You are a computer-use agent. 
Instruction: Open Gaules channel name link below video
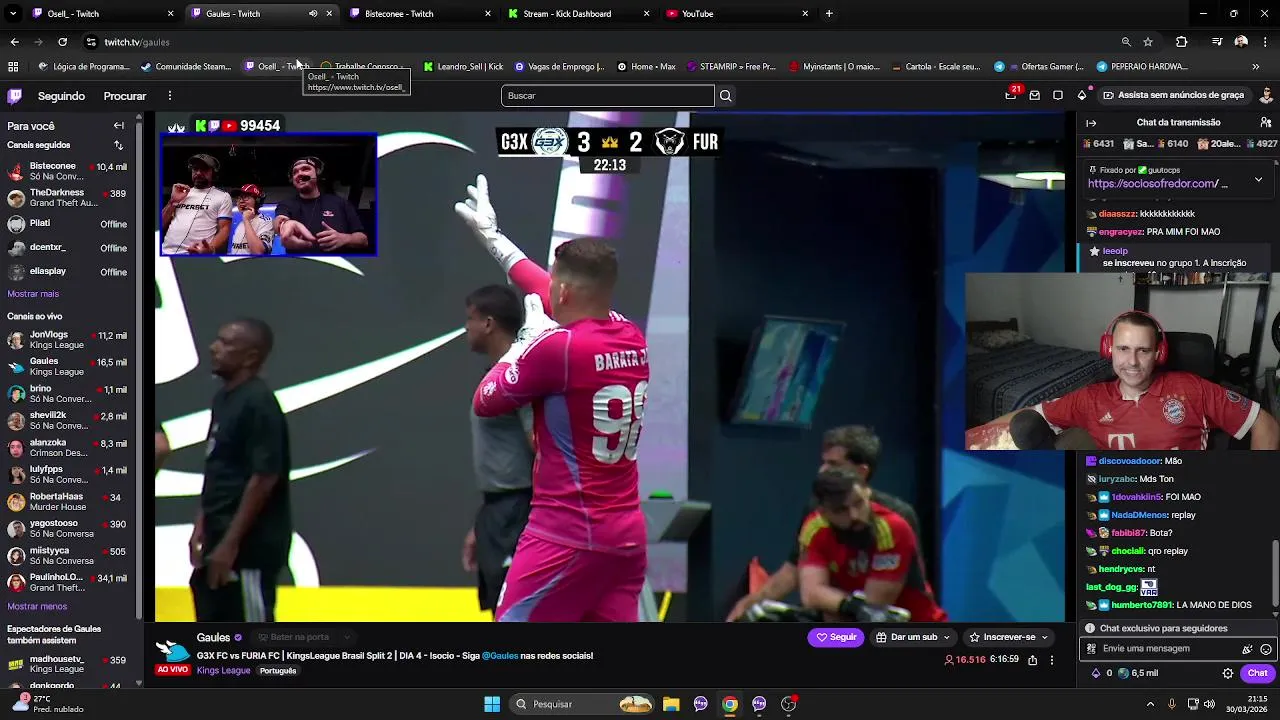(213, 637)
